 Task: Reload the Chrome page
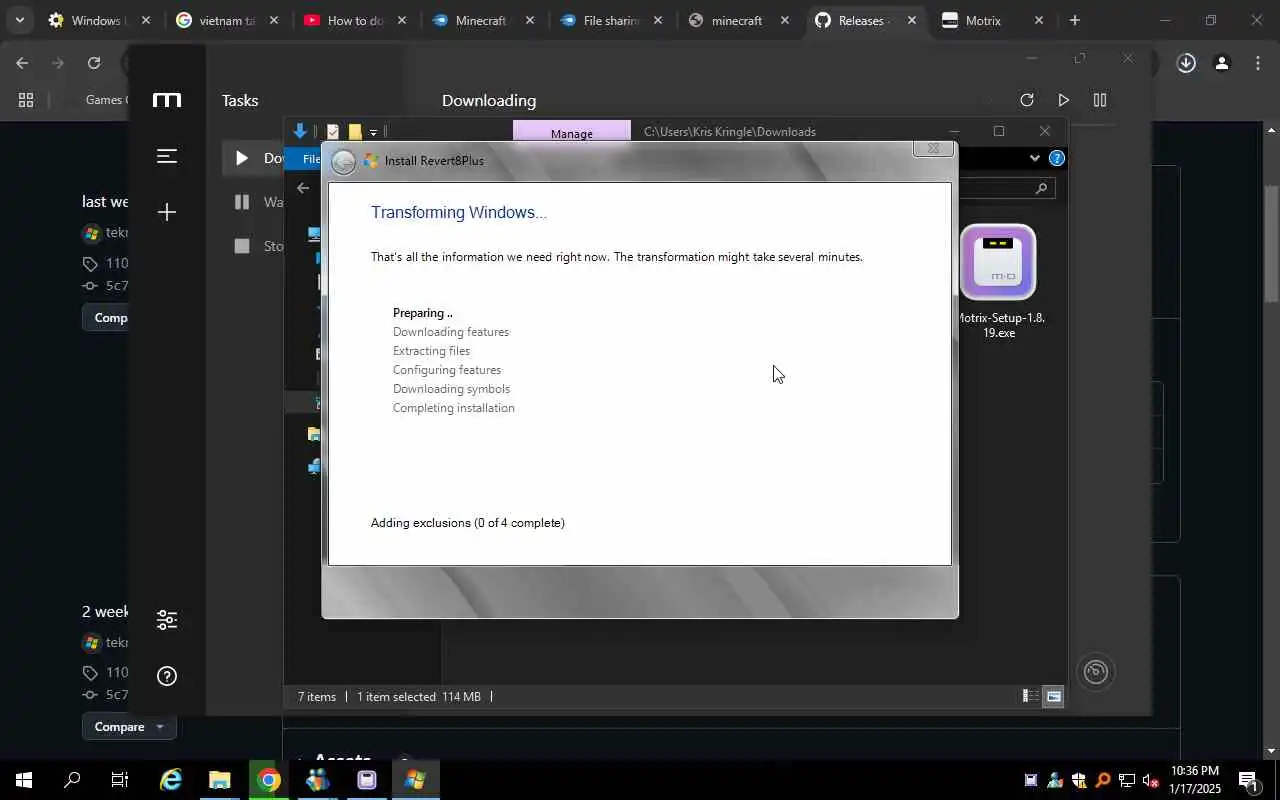point(93,63)
